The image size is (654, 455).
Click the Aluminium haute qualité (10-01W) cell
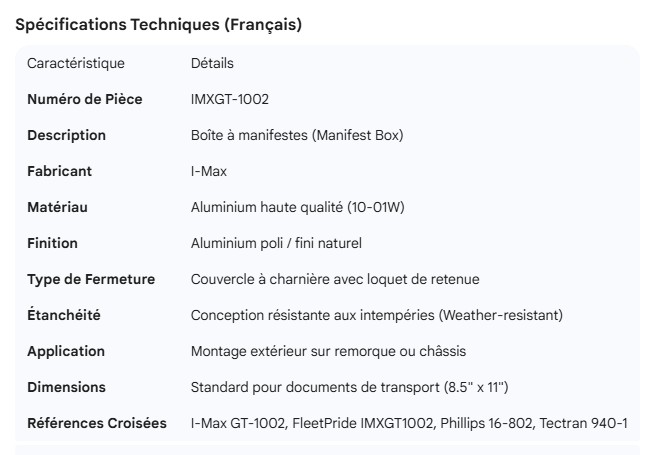click(x=296, y=207)
